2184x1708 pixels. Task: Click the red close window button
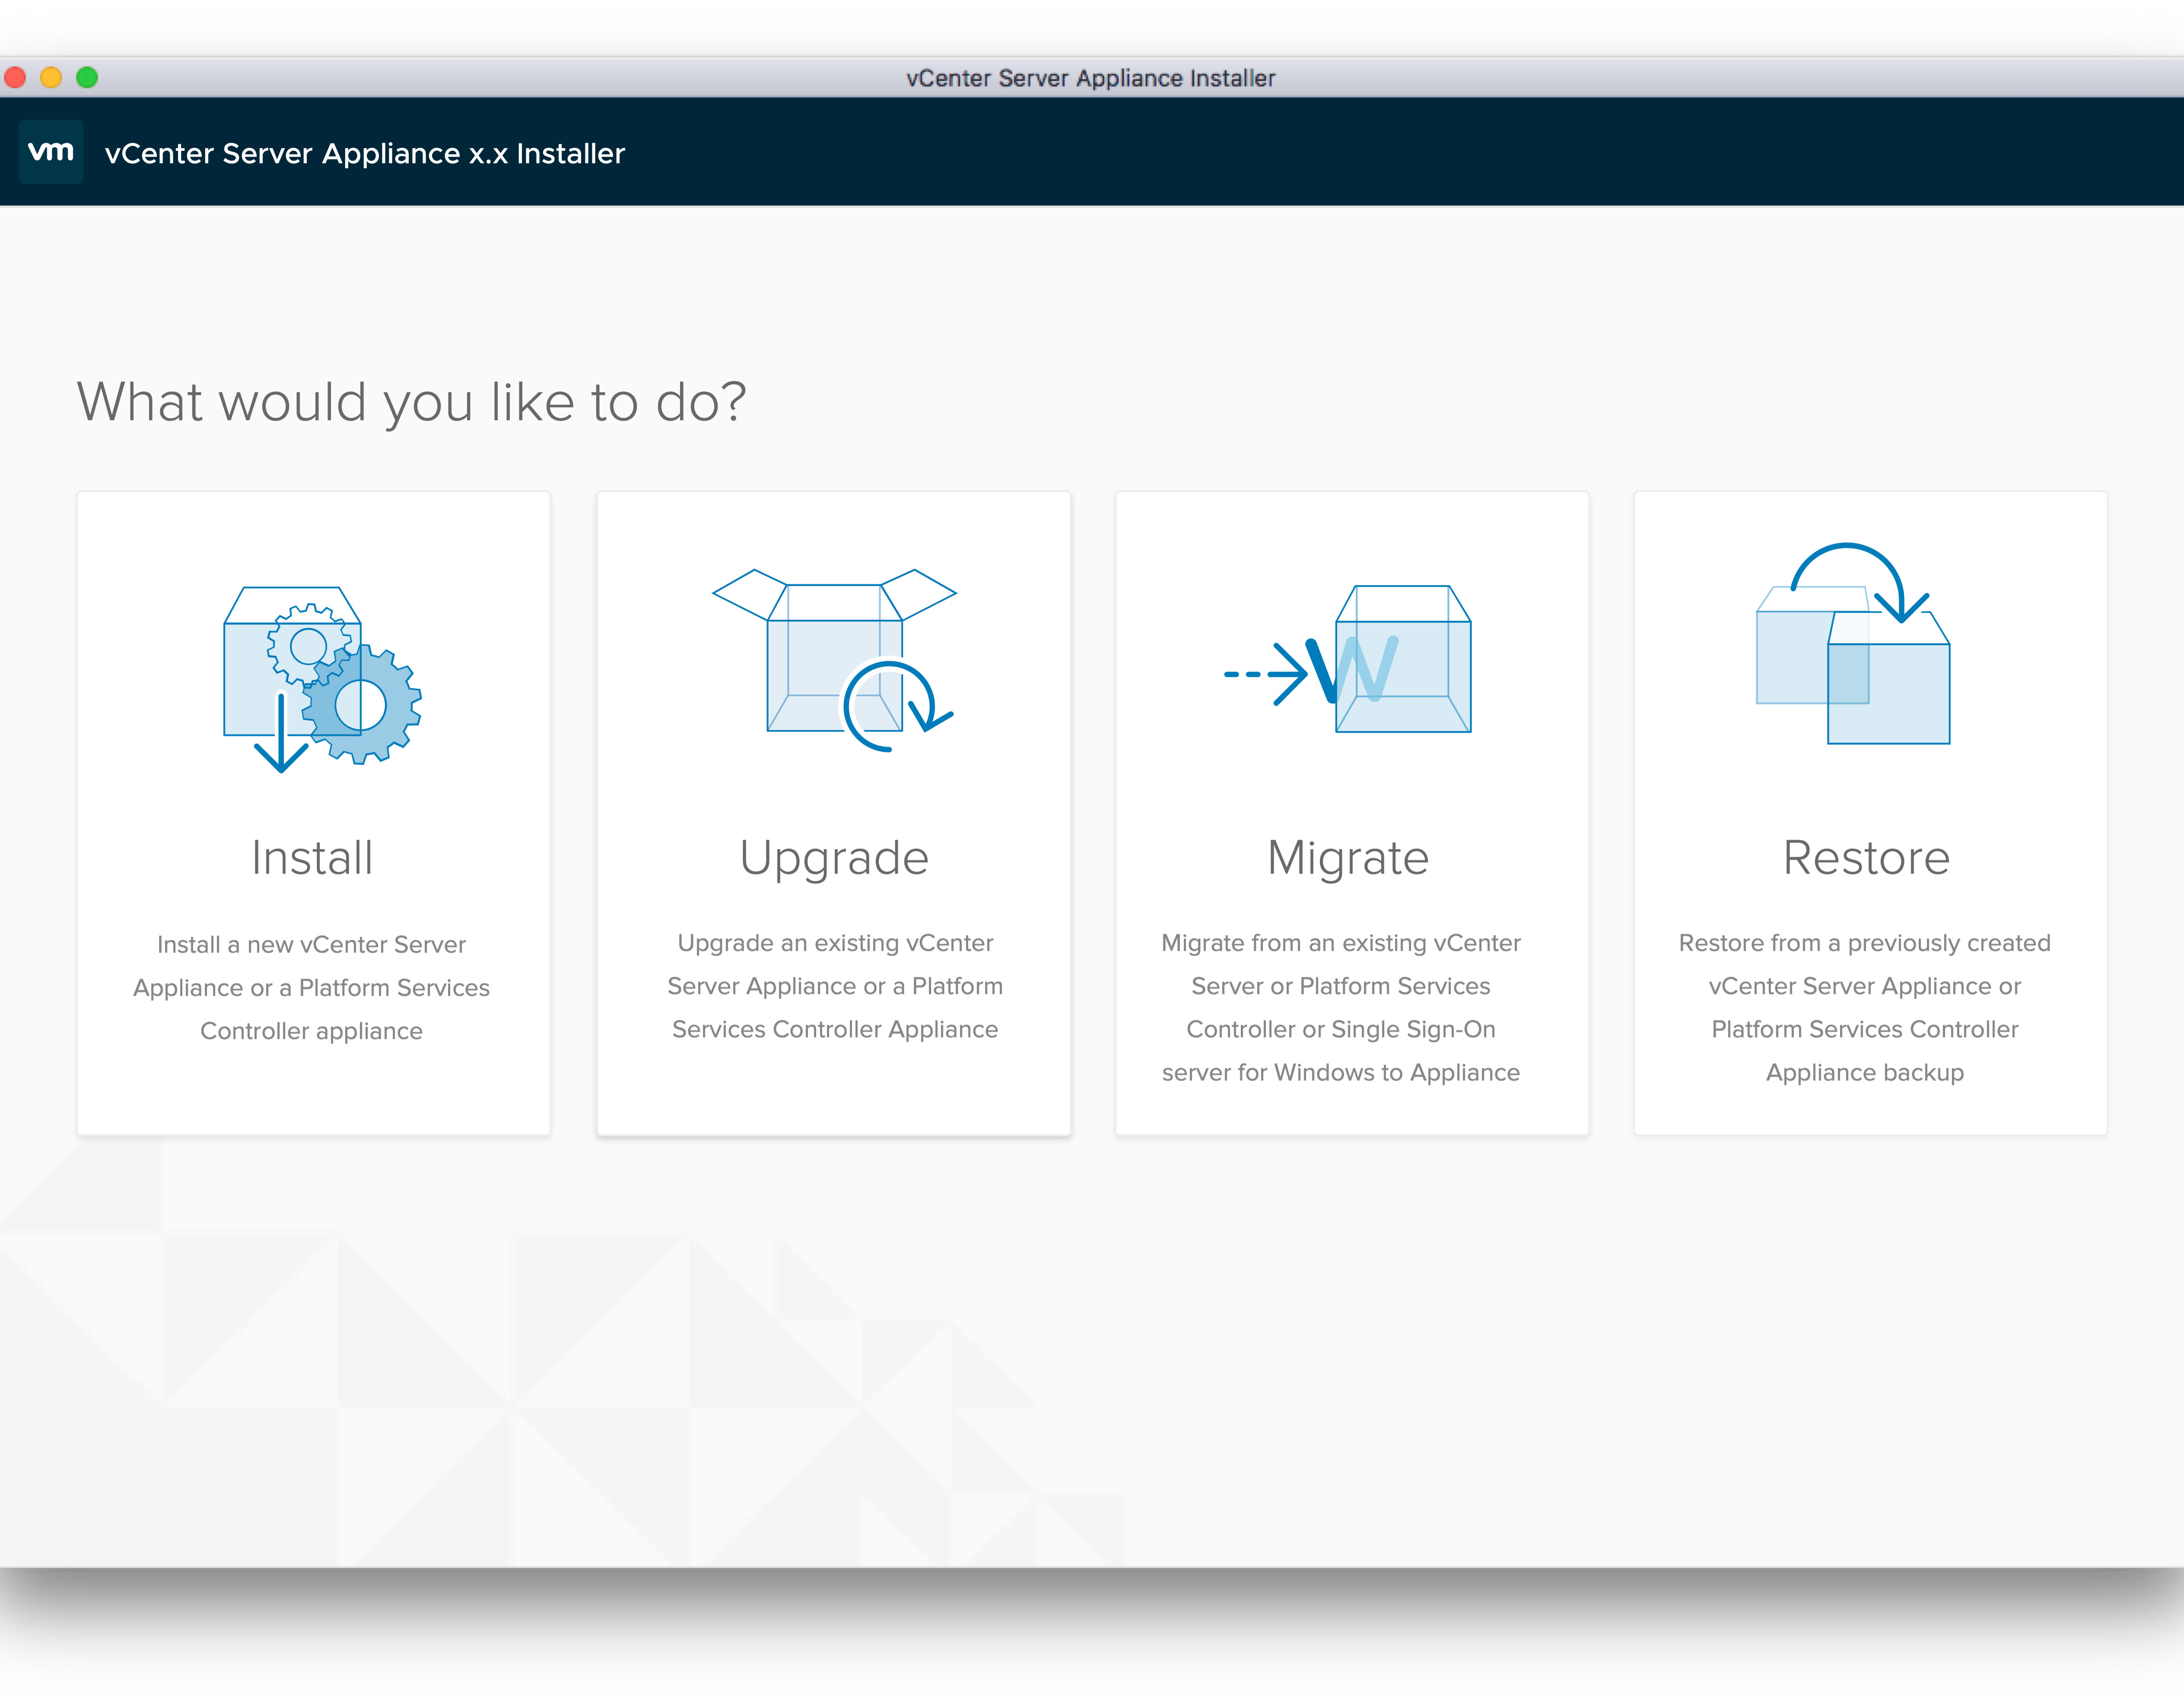click(x=15, y=77)
